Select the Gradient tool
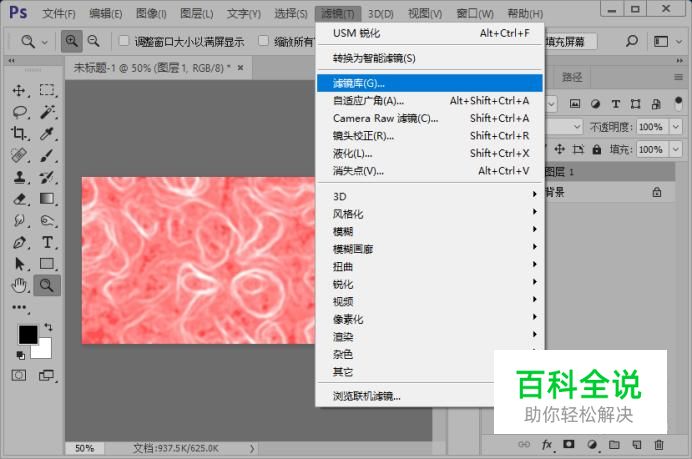Image resolution: width=692 pixels, height=459 pixels. tap(47, 199)
